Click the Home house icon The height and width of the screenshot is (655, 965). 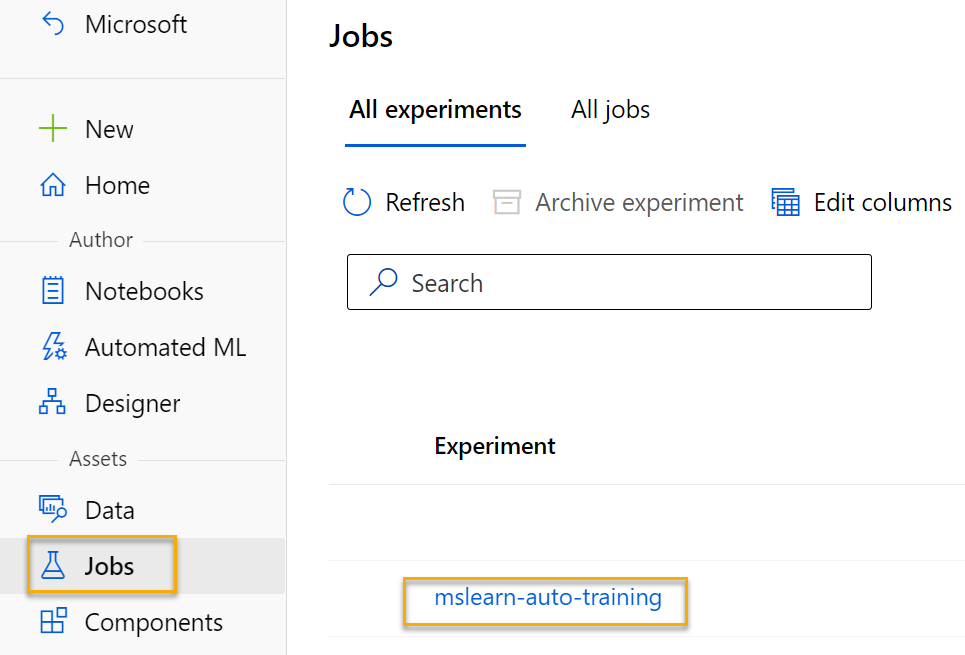click(53, 185)
